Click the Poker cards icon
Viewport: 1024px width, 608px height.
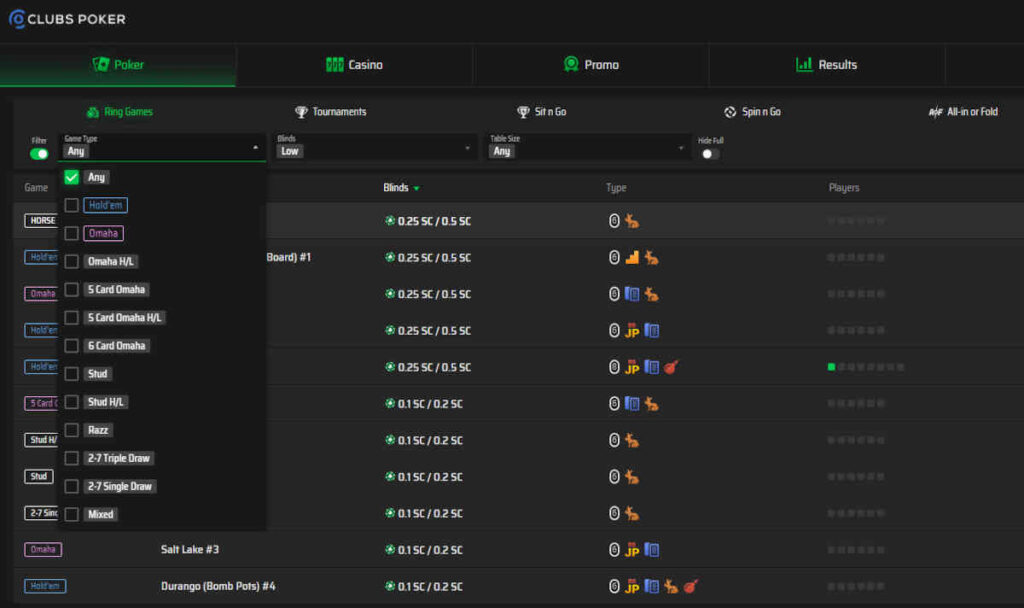tap(101, 64)
